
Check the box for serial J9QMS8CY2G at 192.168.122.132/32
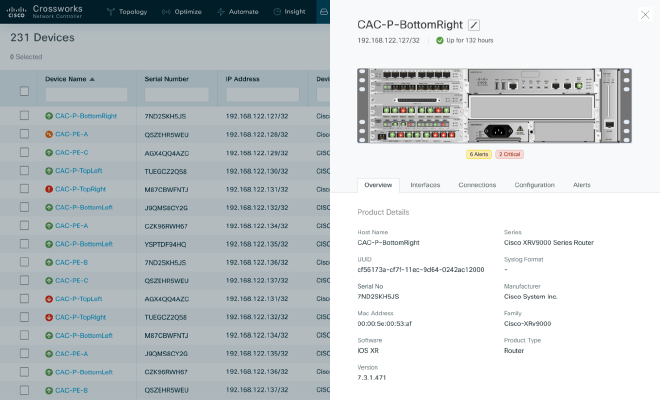24,207
